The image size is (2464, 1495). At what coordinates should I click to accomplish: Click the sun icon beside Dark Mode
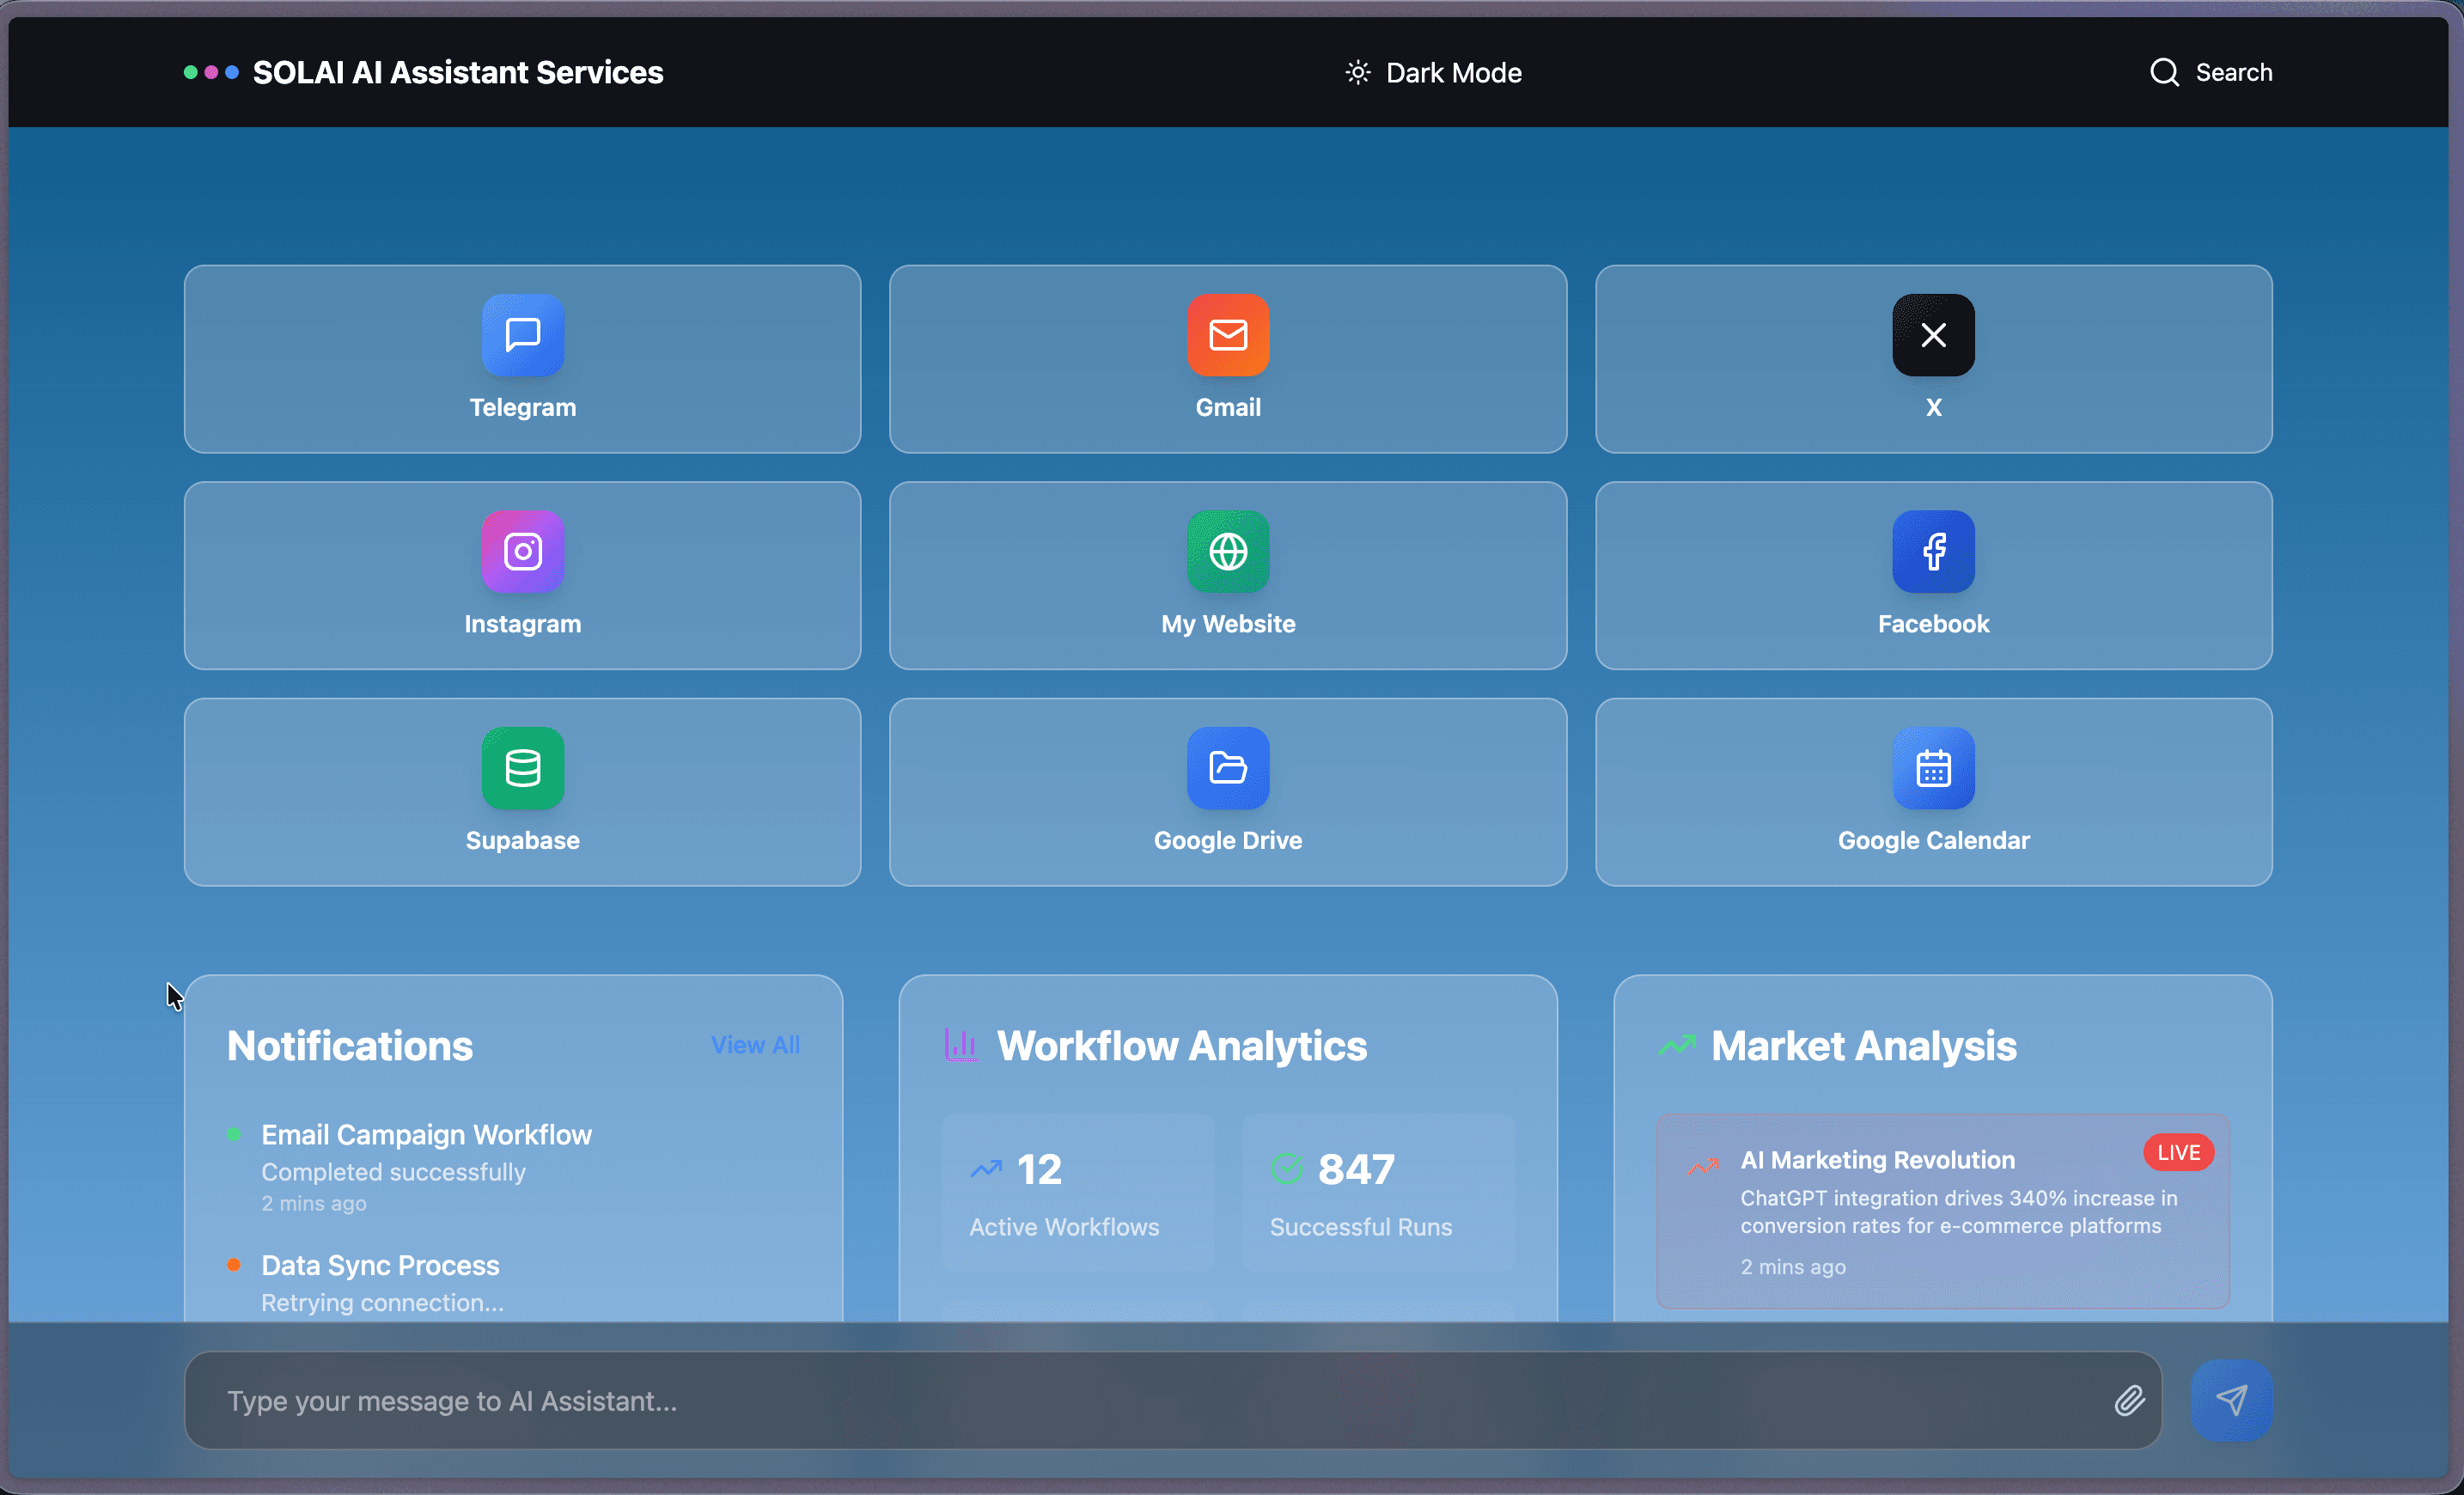pyautogui.click(x=1357, y=72)
